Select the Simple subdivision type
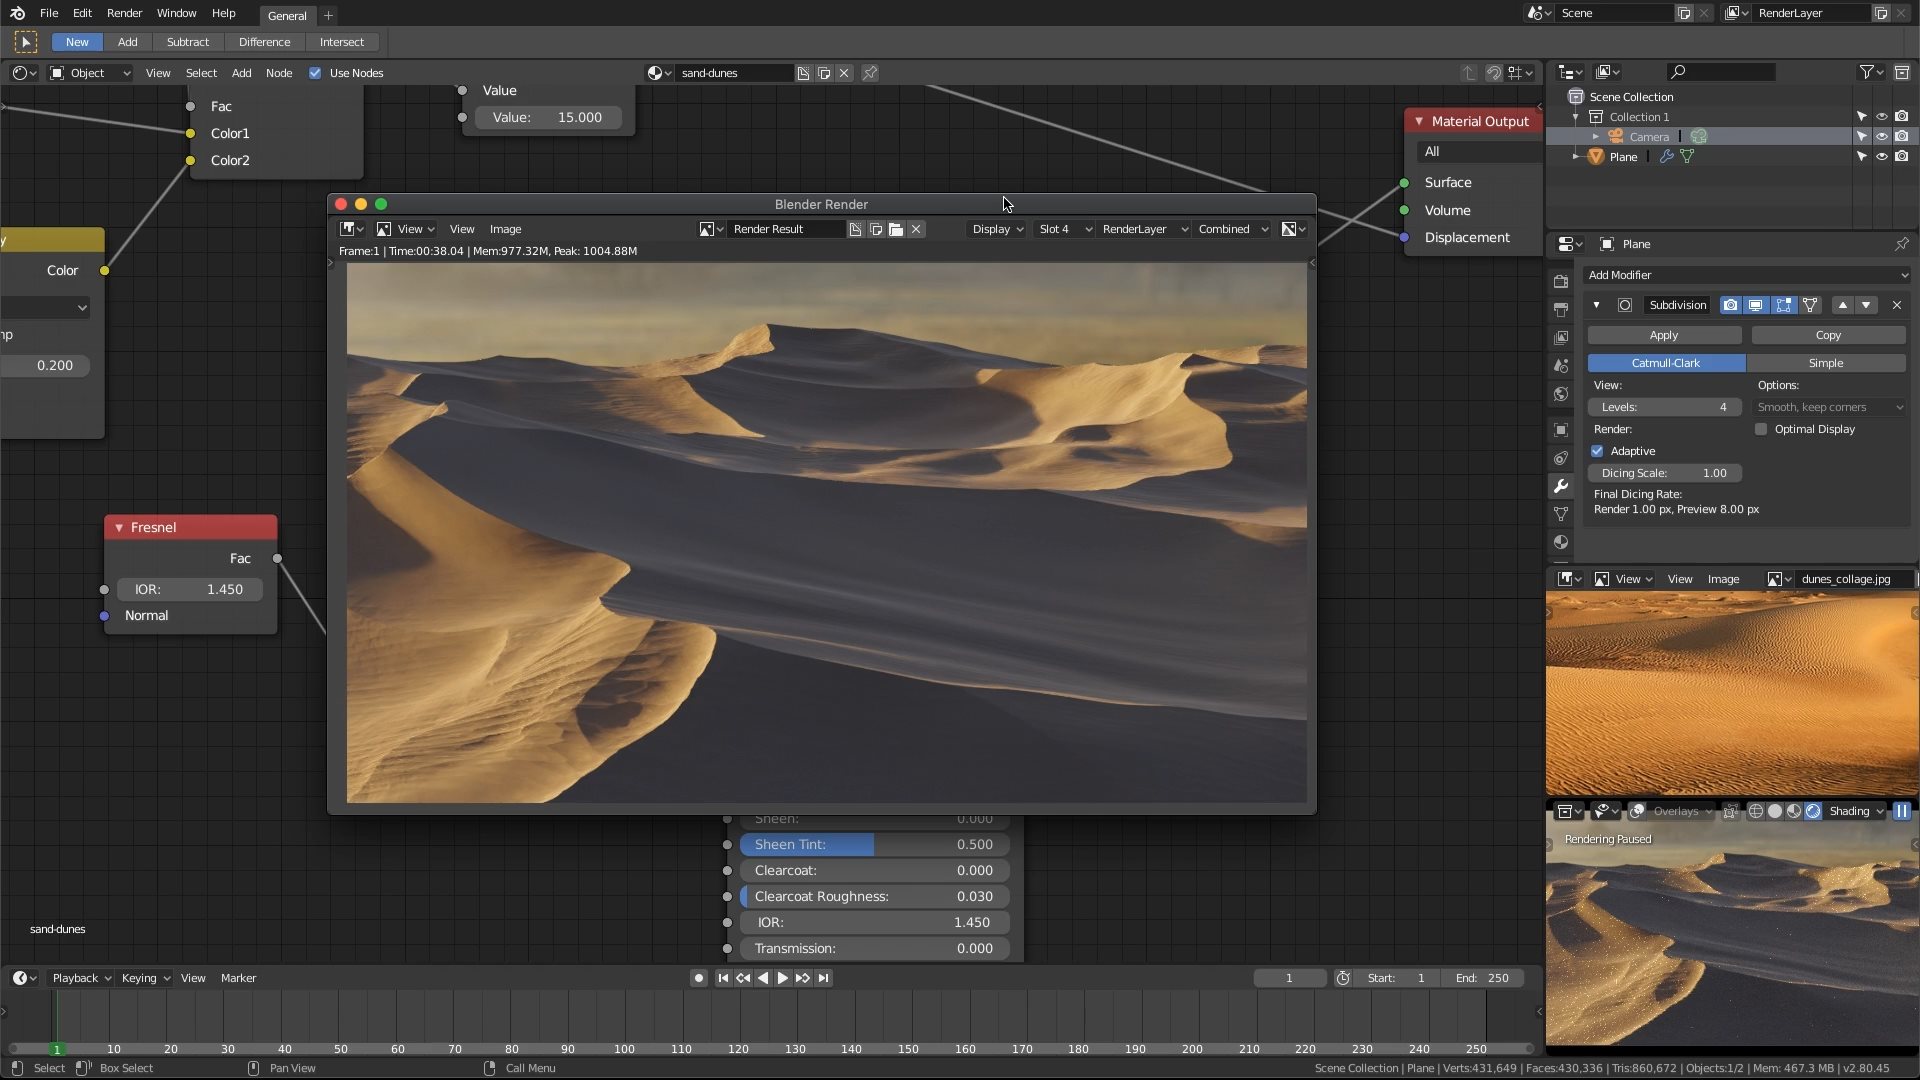This screenshot has height=1080, width=1920. [x=1826, y=363]
